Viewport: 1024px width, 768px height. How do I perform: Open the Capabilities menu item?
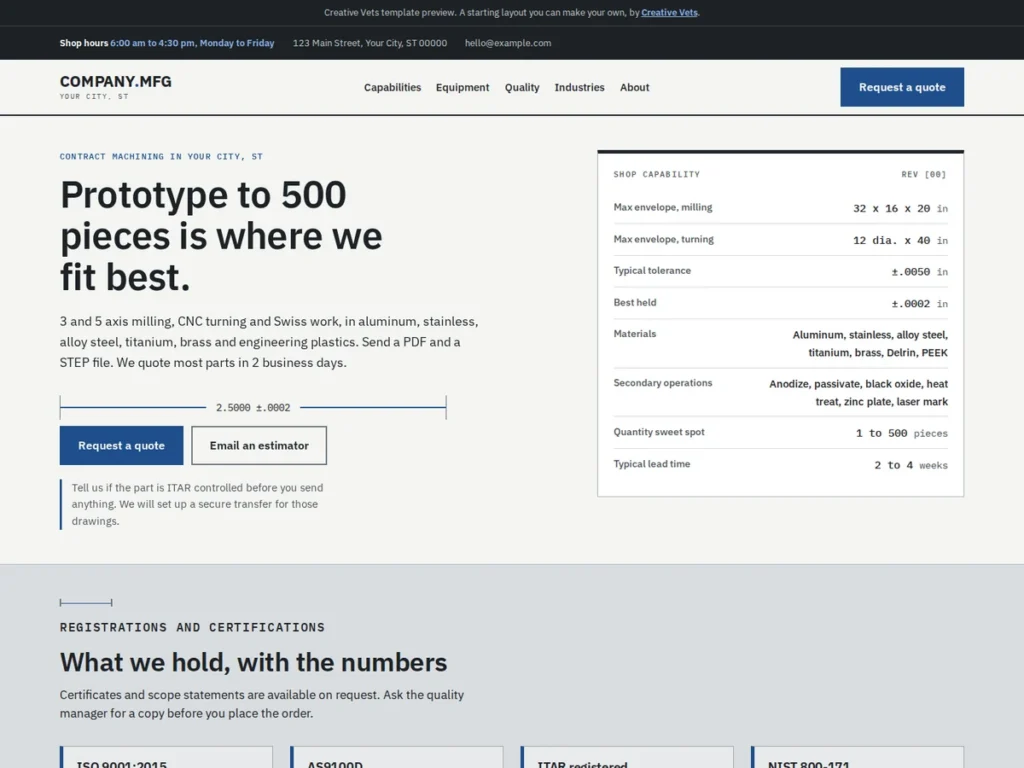[x=392, y=88]
